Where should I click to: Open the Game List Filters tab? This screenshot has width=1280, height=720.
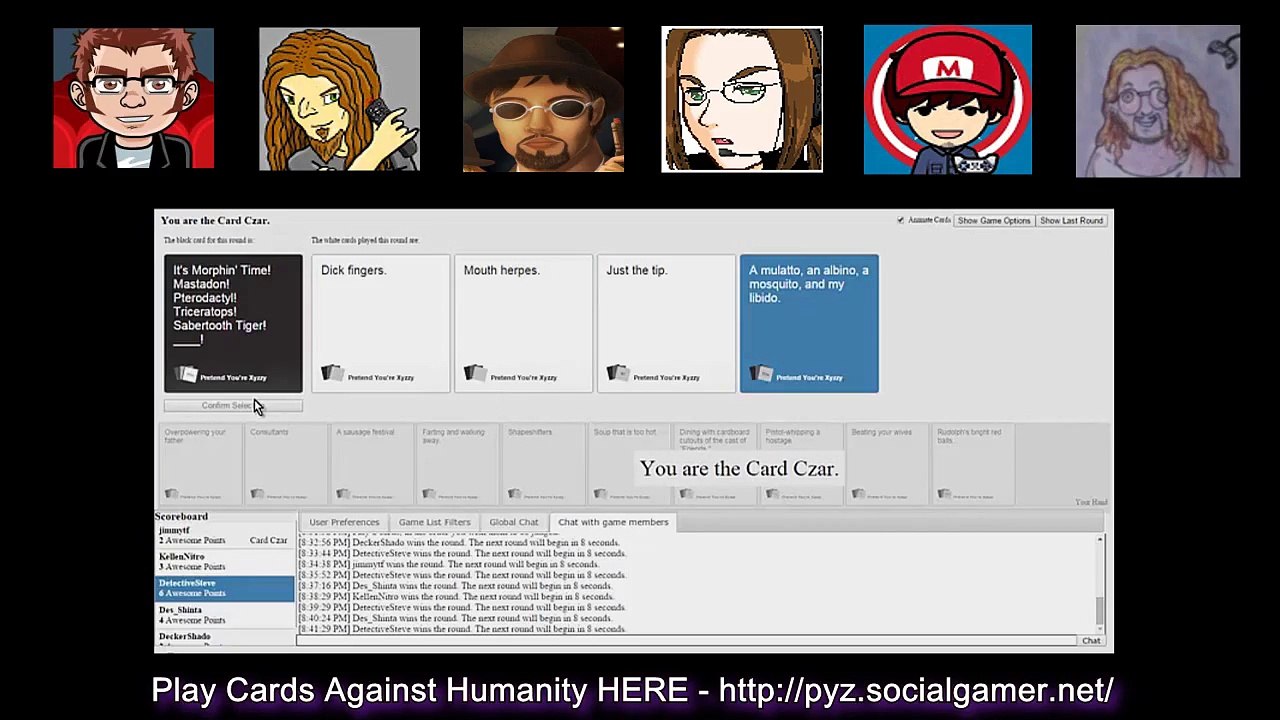click(434, 522)
